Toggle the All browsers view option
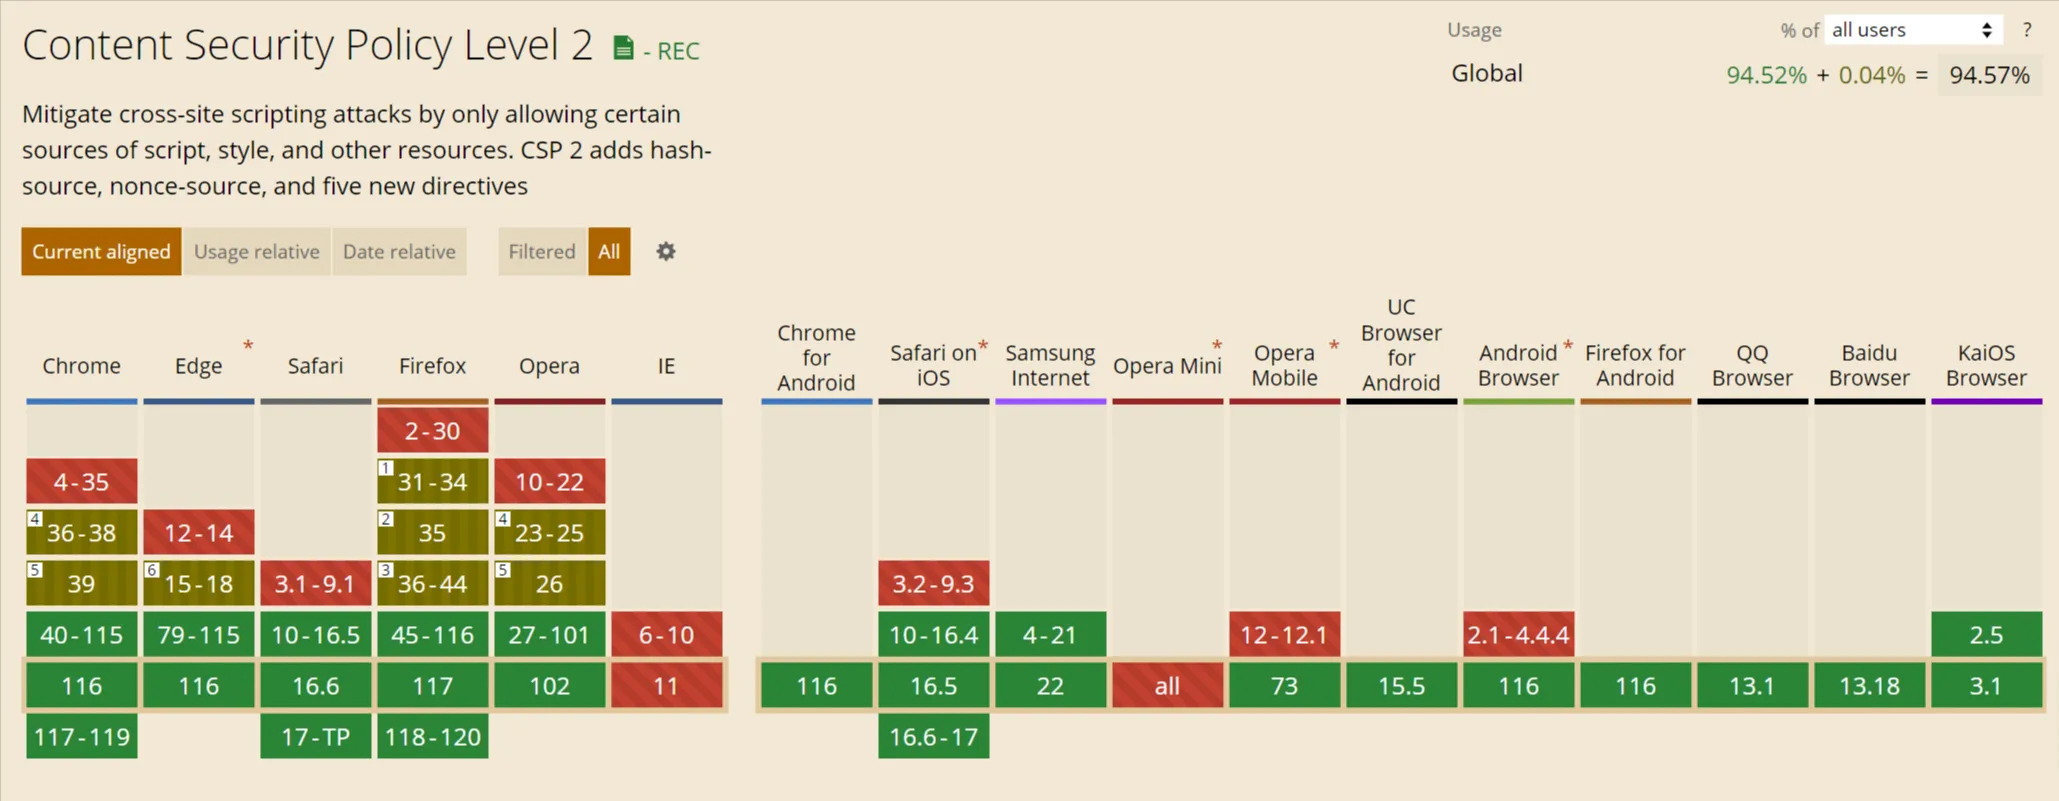 coord(609,252)
